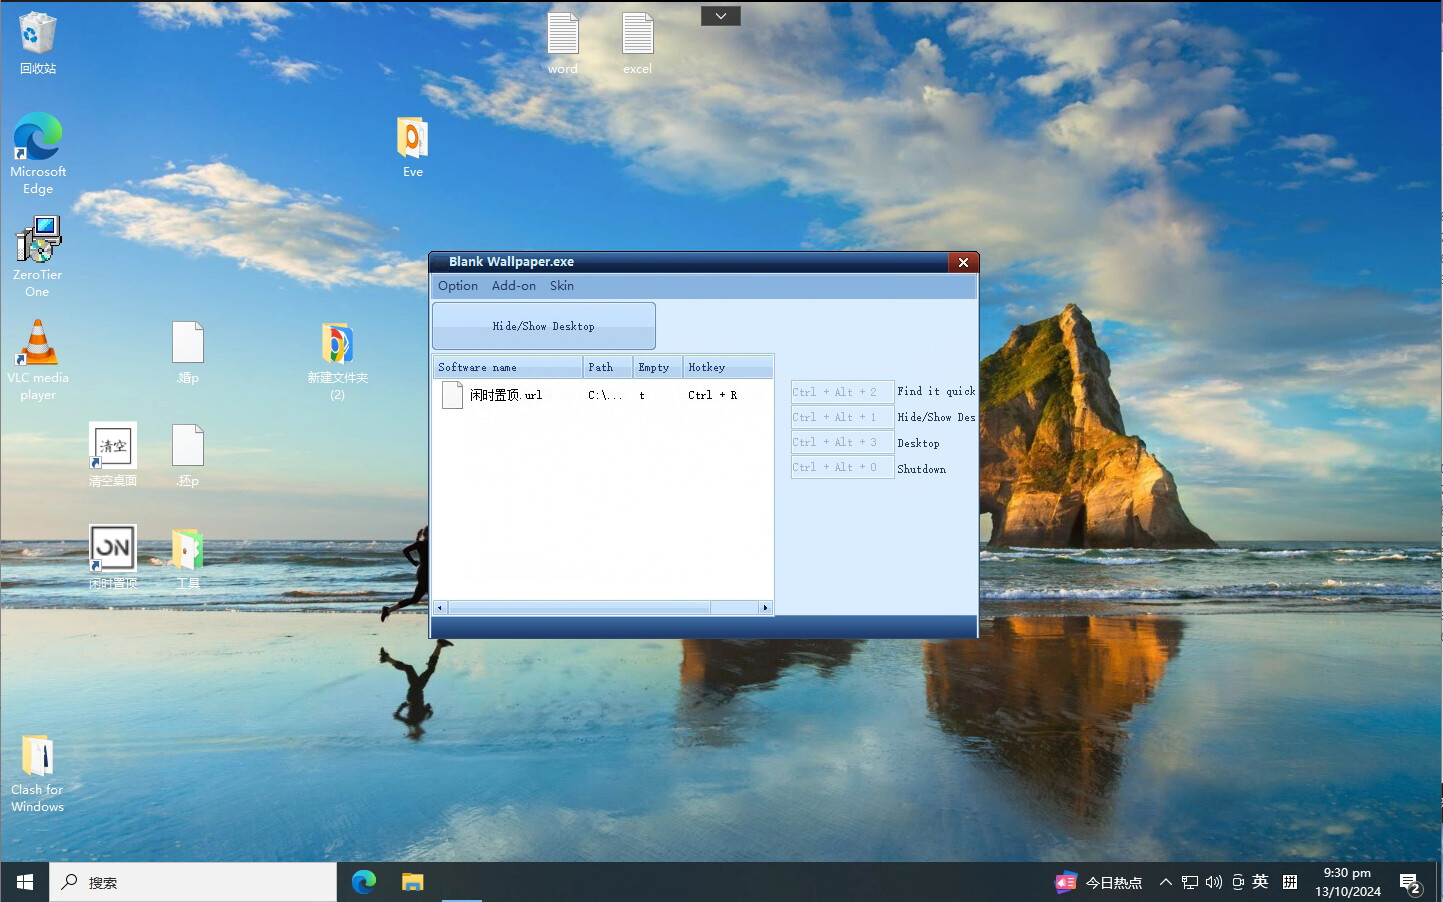Viewport: 1443px width, 902px height.
Task: Open the volume control in system tray
Action: click(1213, 882)
